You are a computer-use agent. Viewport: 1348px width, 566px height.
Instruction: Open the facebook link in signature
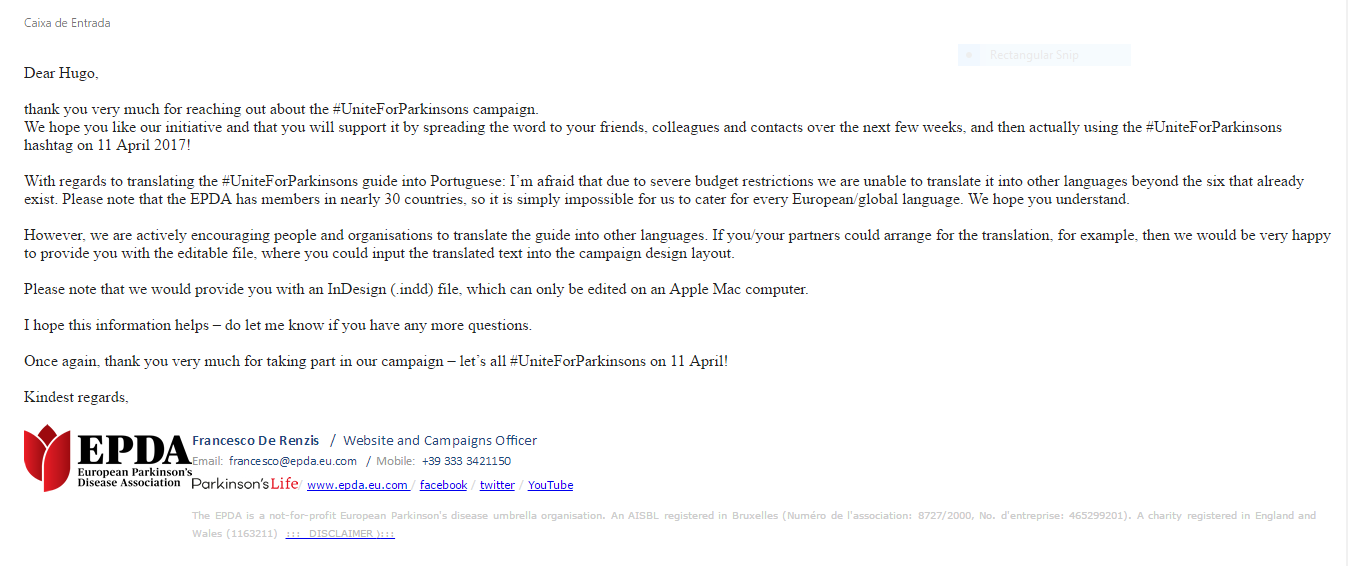coord(443,485)
